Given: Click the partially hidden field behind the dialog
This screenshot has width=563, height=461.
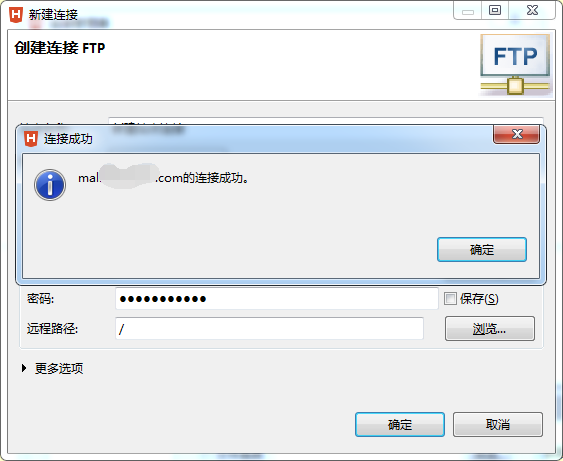Looking at the screenshot, I should 326,121.
